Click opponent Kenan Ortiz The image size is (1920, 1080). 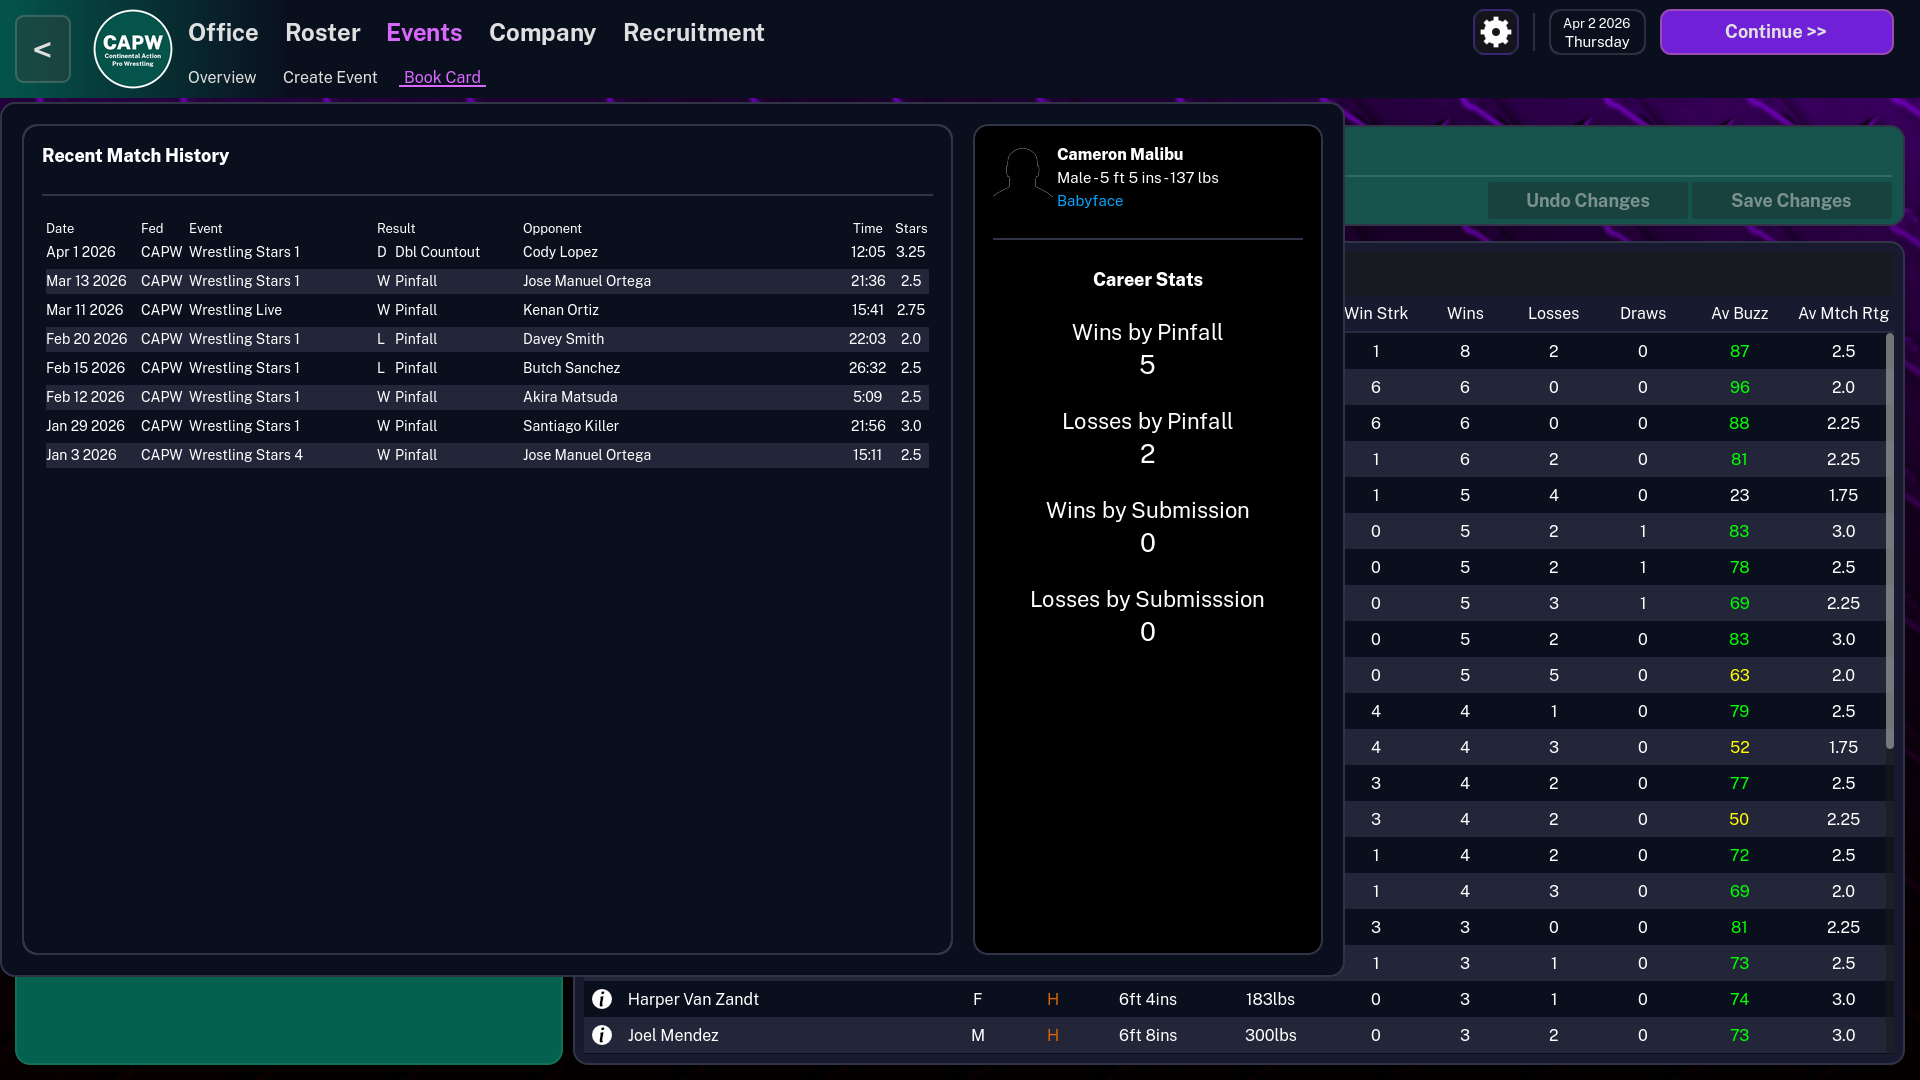coord(560,310)
